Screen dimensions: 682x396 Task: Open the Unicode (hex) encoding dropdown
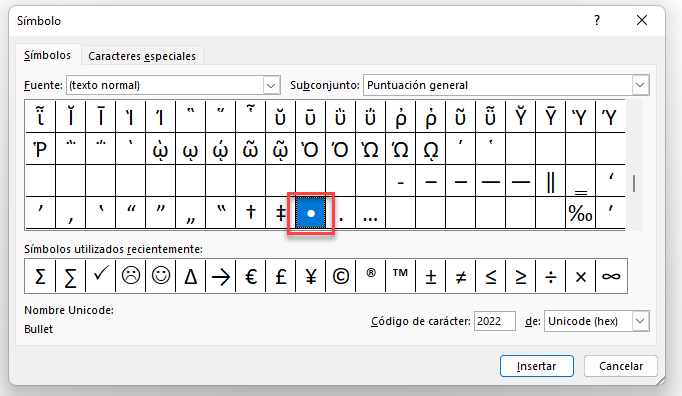coord(640,321)
